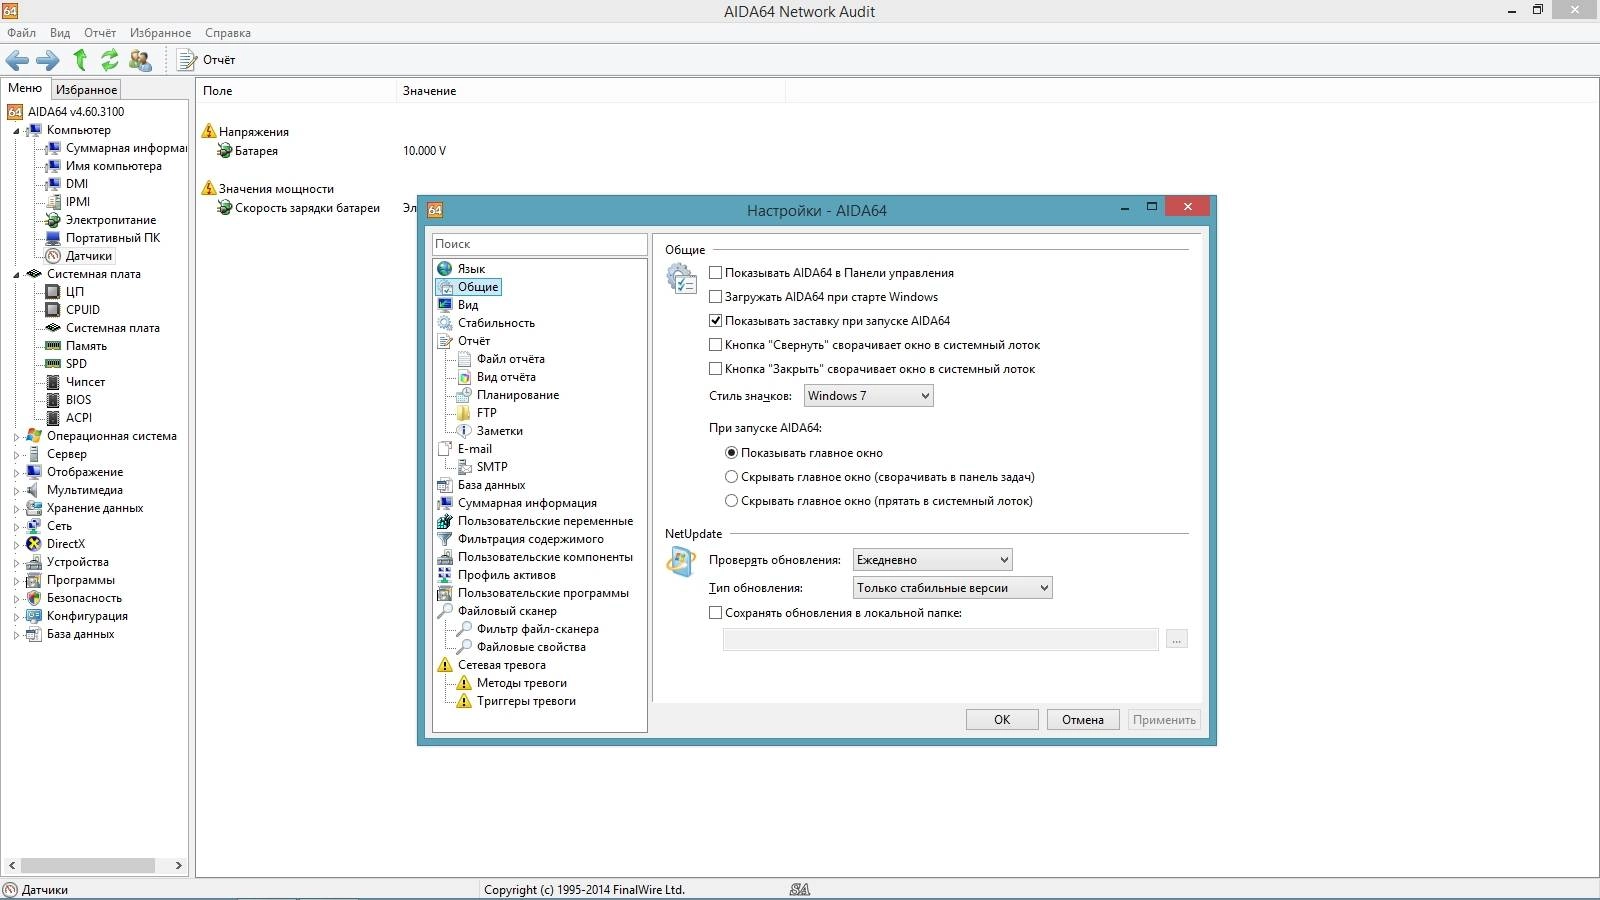Open Планирование settings page
The width and height of the screenshot is (1600, 900).
coord(517,395)
